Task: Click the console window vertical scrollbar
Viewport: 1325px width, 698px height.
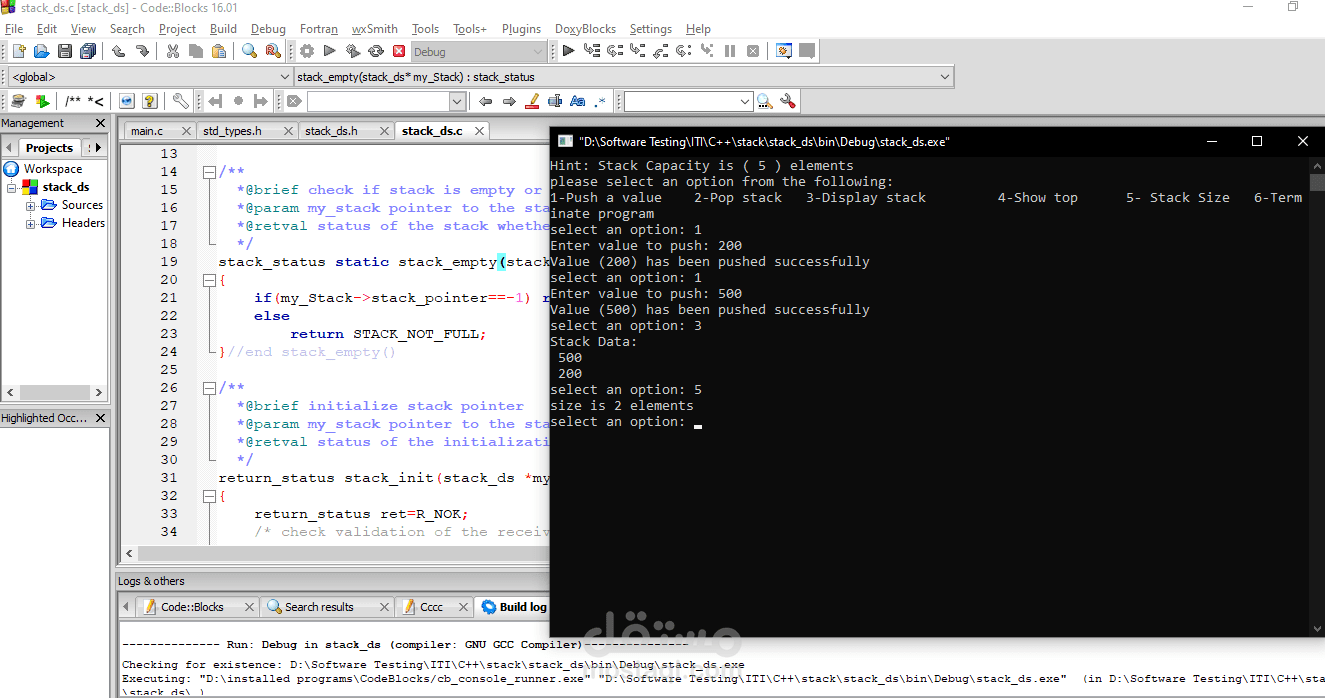Action: coord(1317,397)
